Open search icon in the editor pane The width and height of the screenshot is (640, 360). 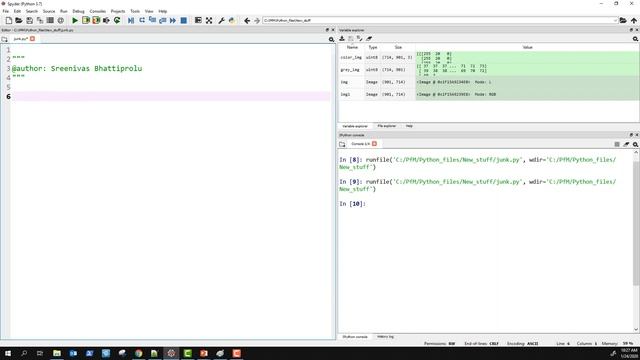click(x=331, y=39)
